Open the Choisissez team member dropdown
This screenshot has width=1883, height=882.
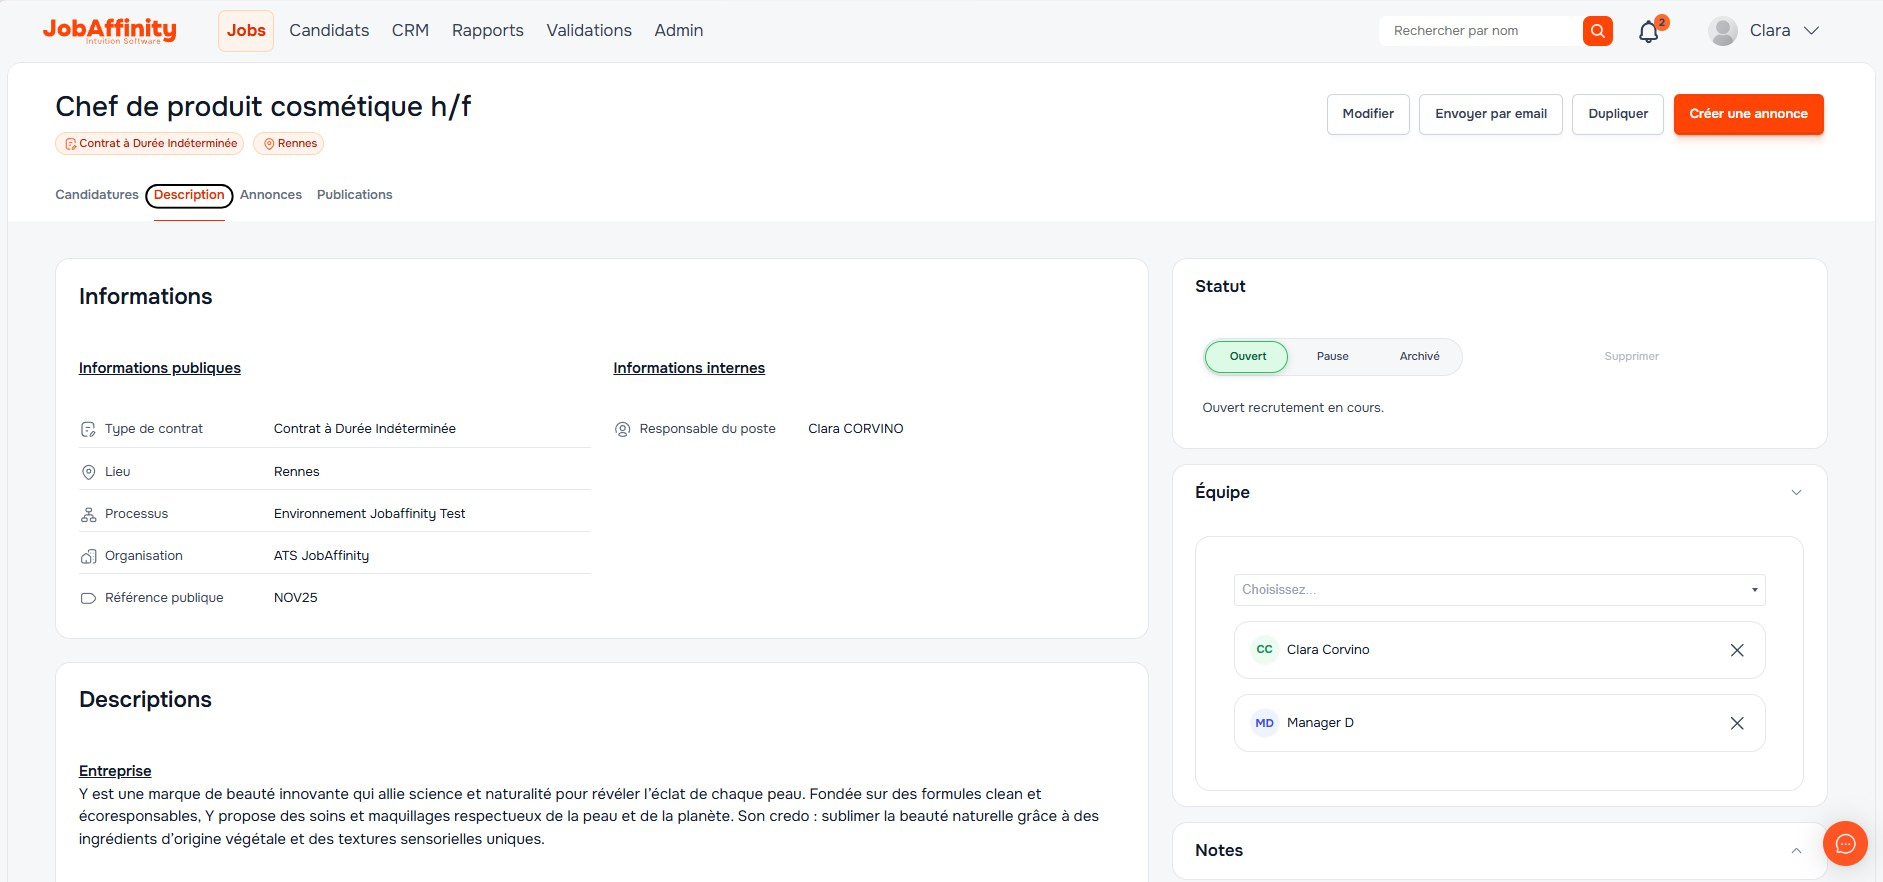pyautogui.click(x=1499, y=590)
